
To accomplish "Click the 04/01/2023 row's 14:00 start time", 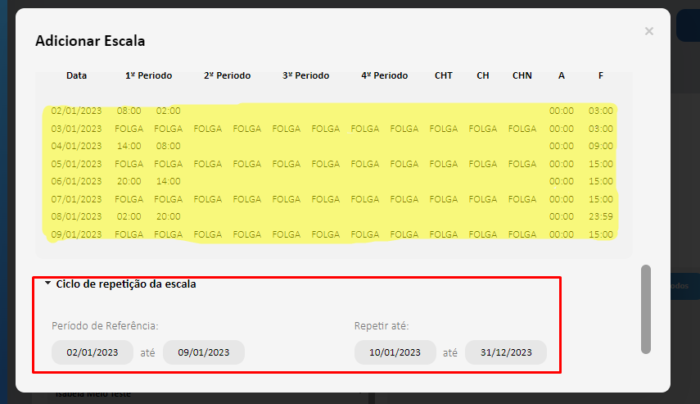I will (x=129, y=146).
